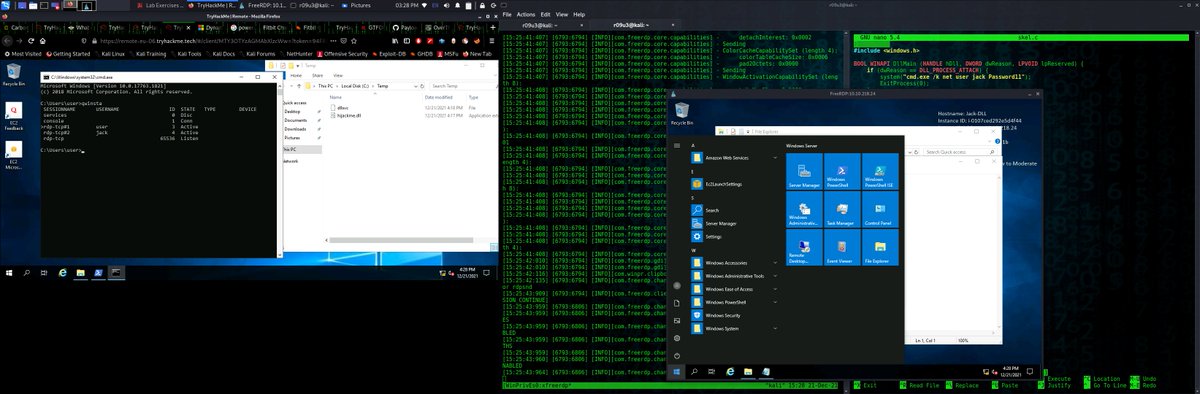
Task: Open Windows Administrative Tools tile
Action: (x=804, y=209)
